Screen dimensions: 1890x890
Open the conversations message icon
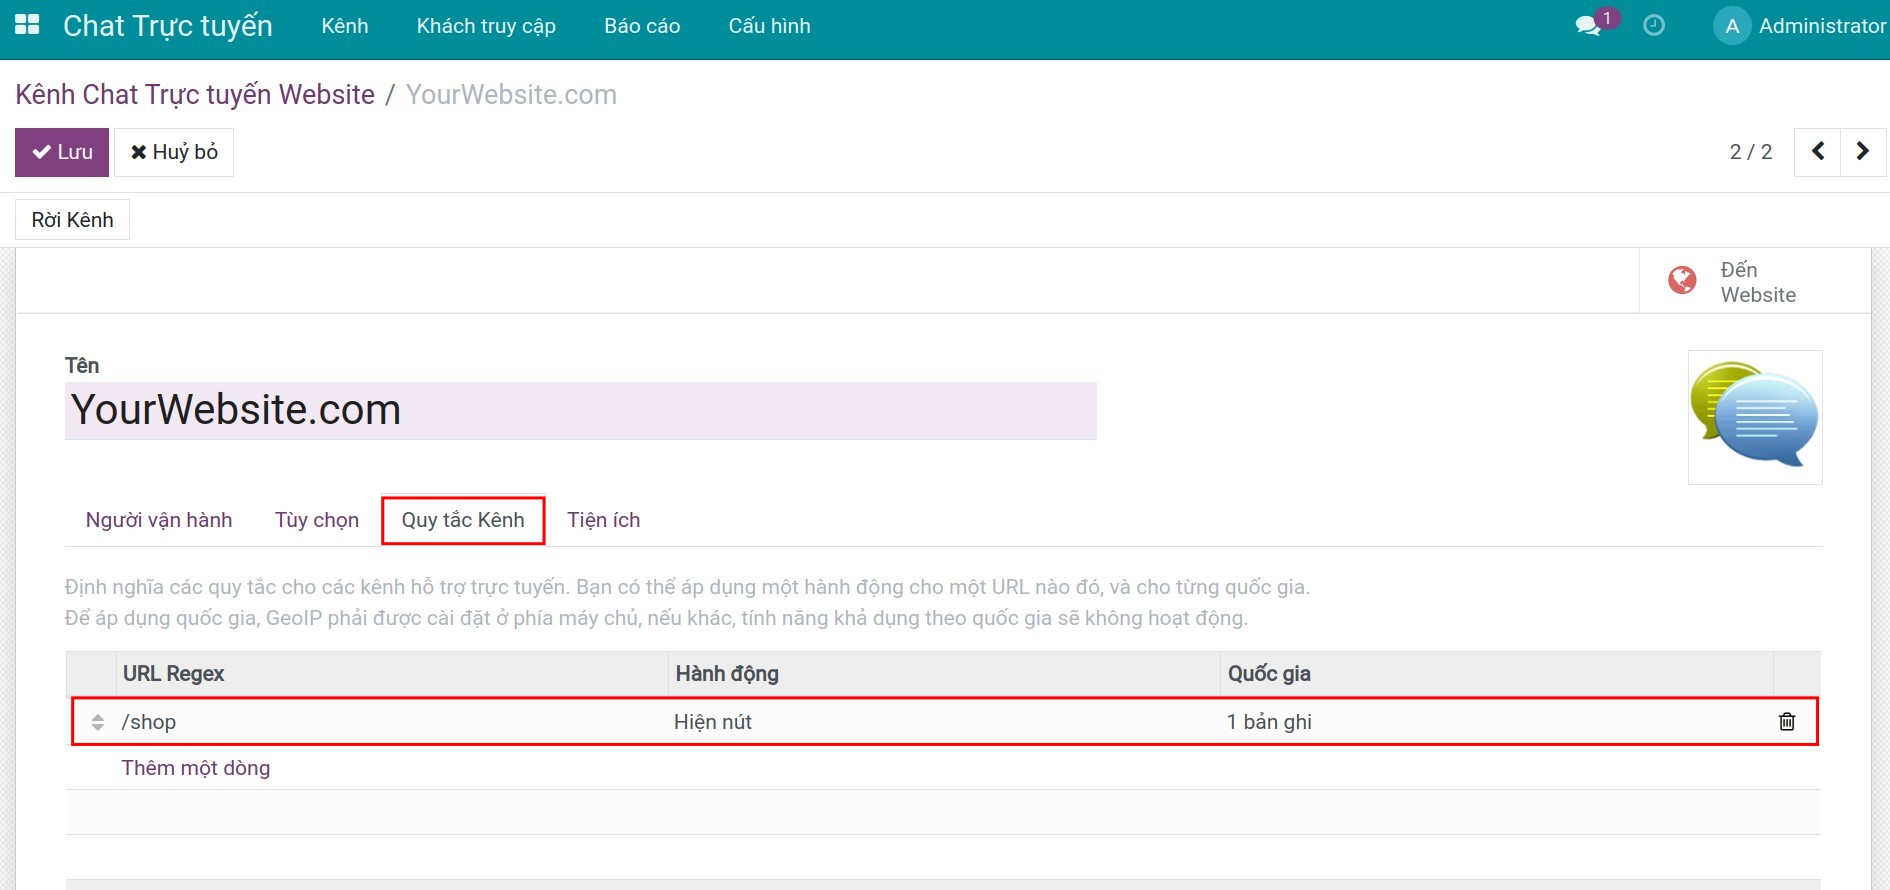(x=1588, y=26)
